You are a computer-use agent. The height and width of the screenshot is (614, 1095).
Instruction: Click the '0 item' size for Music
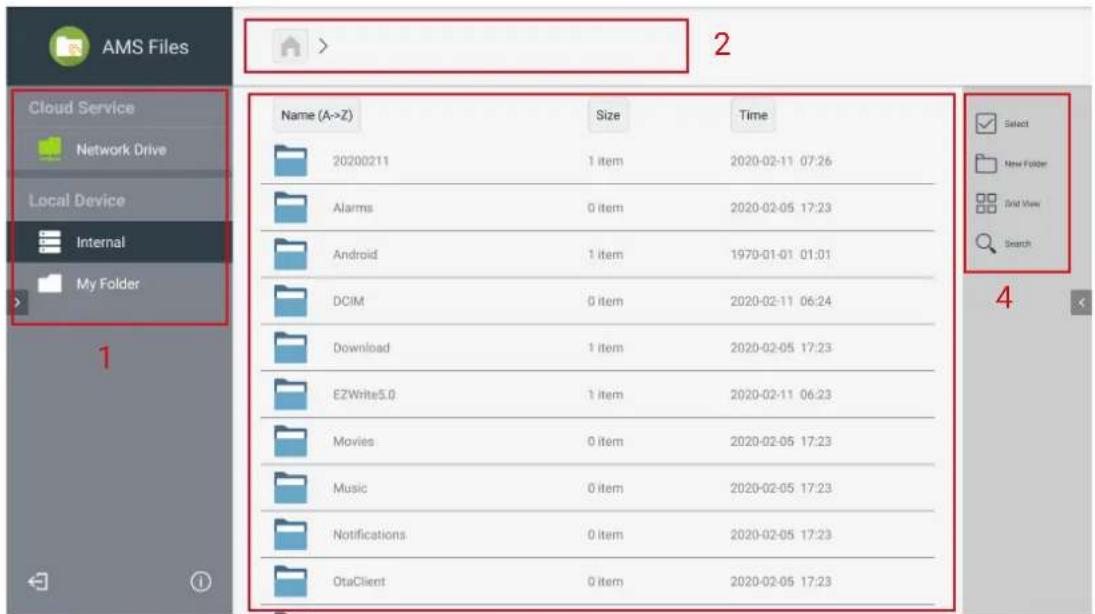[605, 488]
